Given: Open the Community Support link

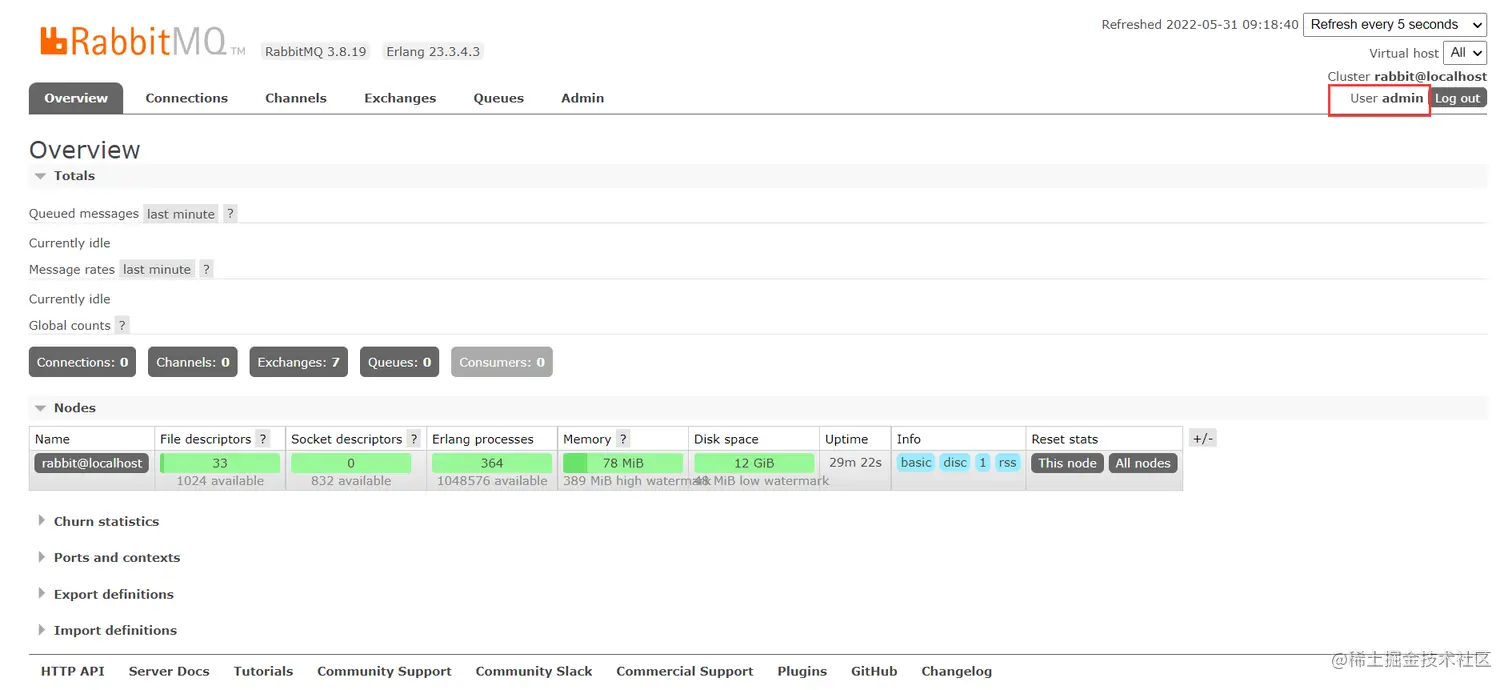Looking at the screenshot, I should pos(385,671).
